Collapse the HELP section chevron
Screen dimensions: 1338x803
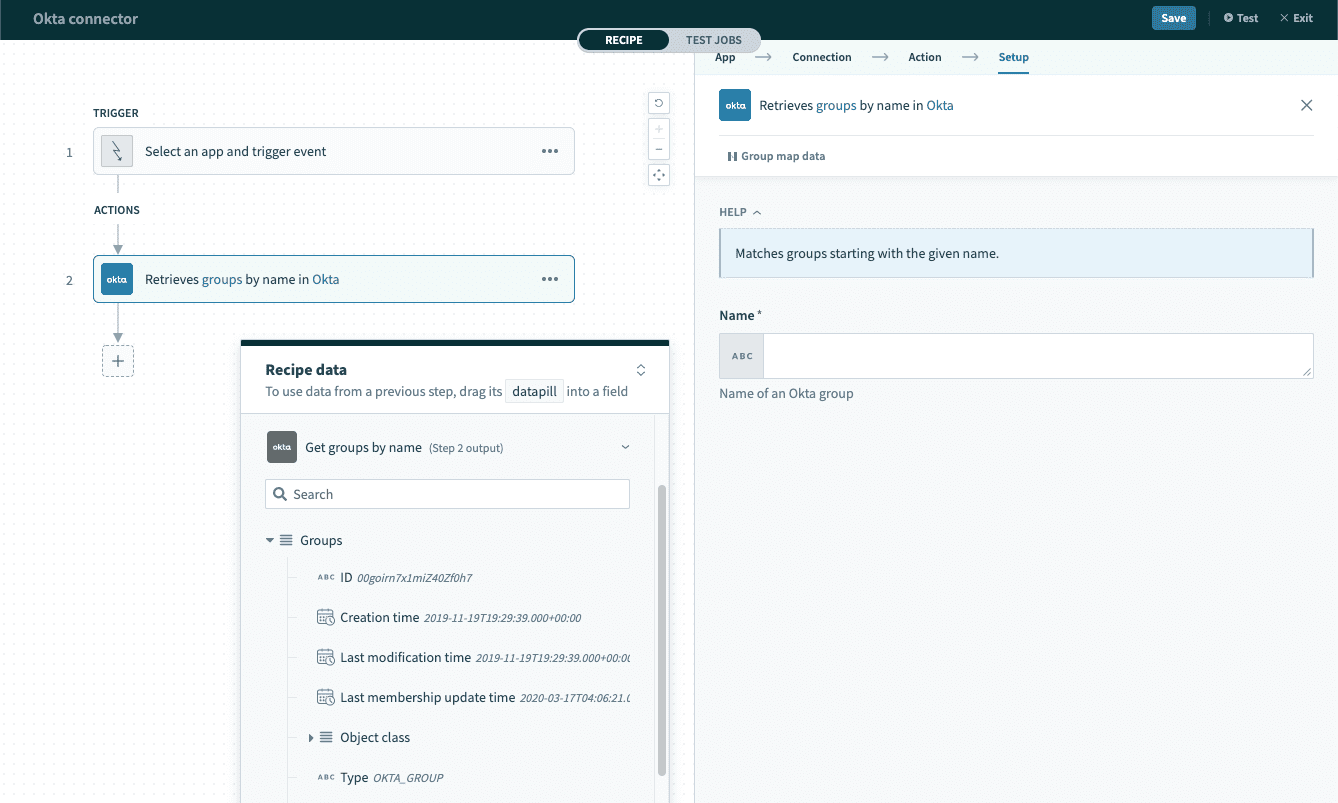[755, 211]
